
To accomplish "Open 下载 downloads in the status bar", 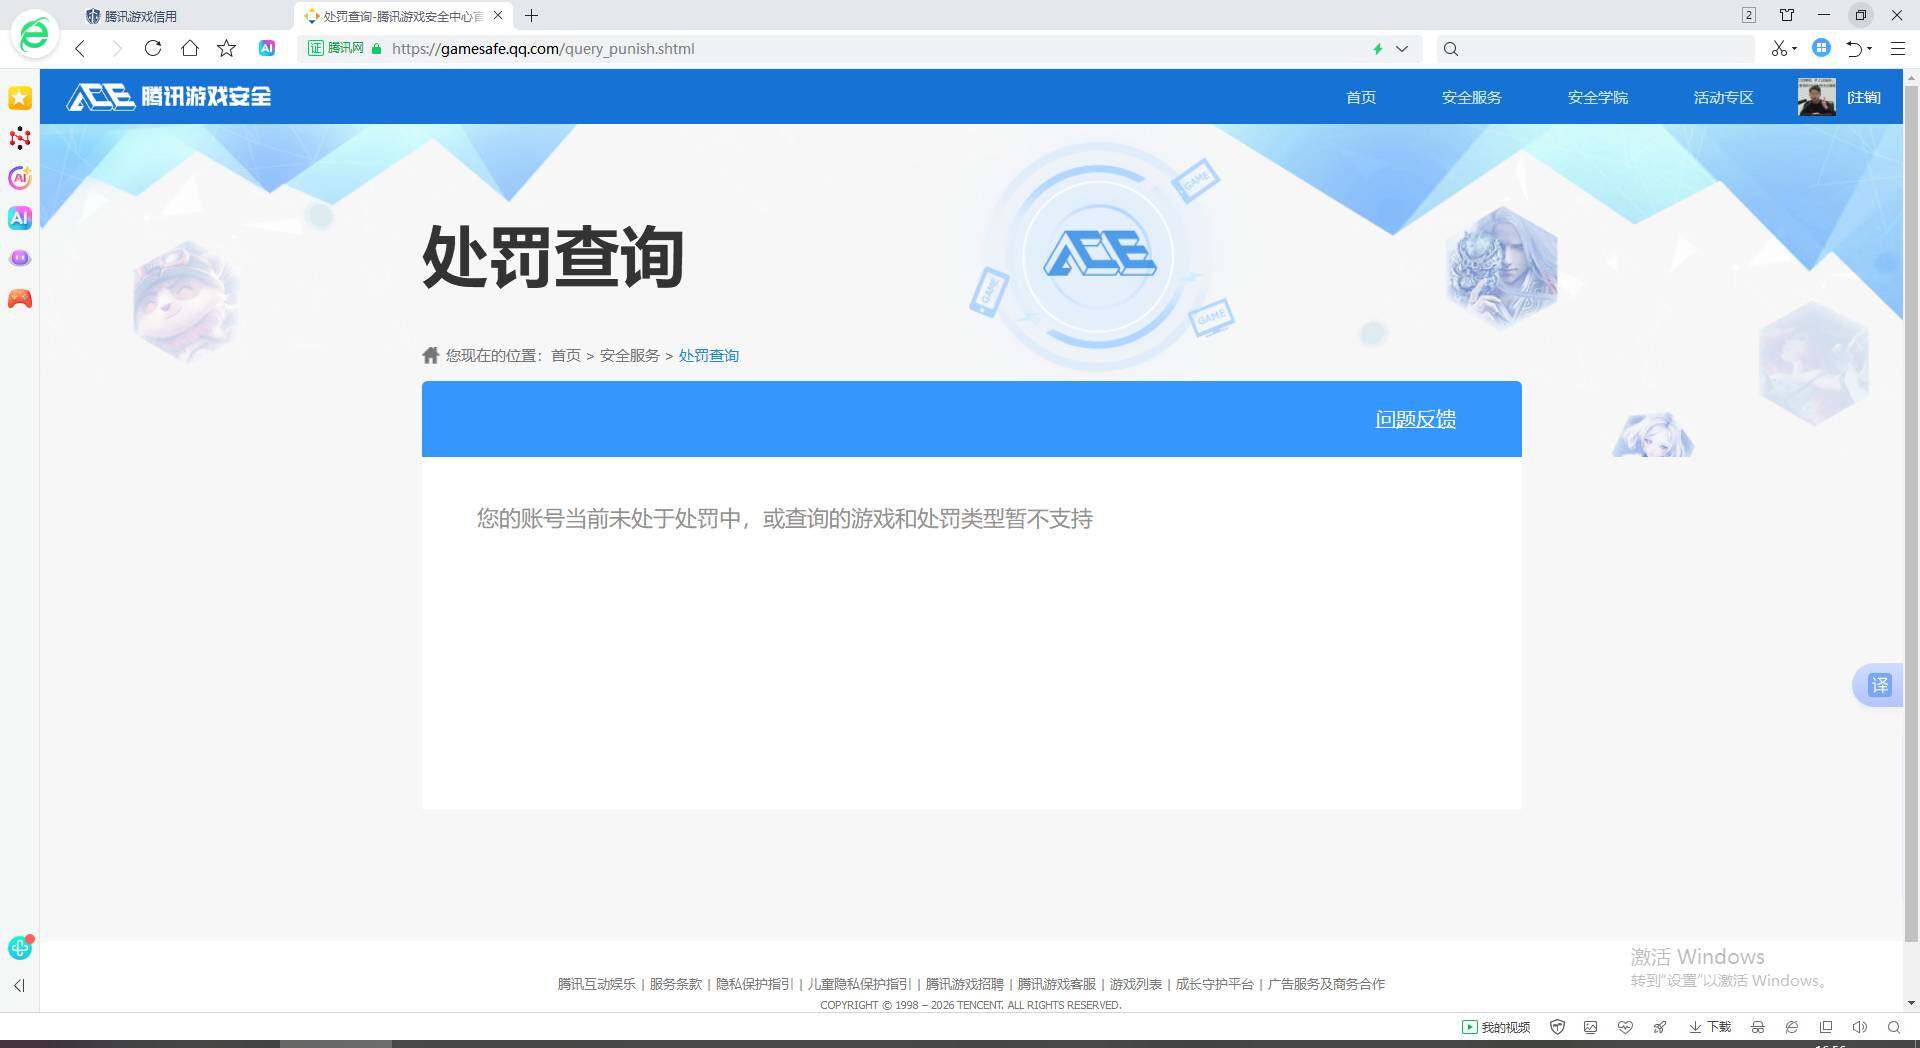I will (x=1710, y=1027).
